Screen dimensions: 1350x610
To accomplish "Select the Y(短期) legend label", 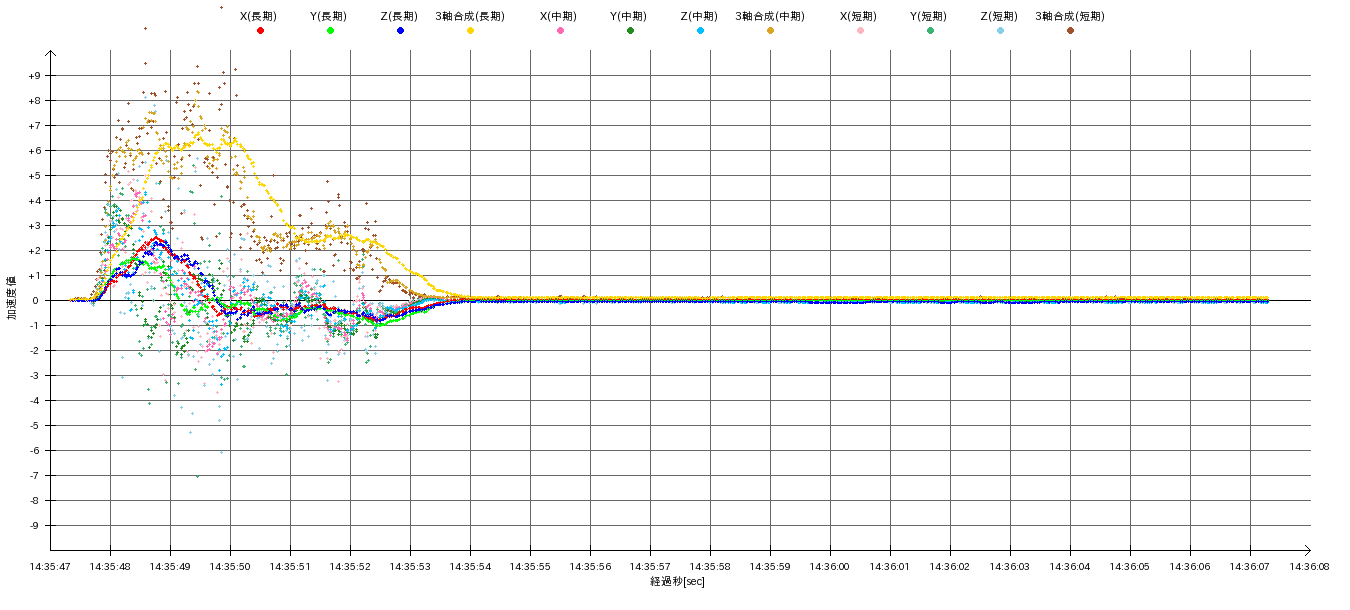I will tap(928, 16).
